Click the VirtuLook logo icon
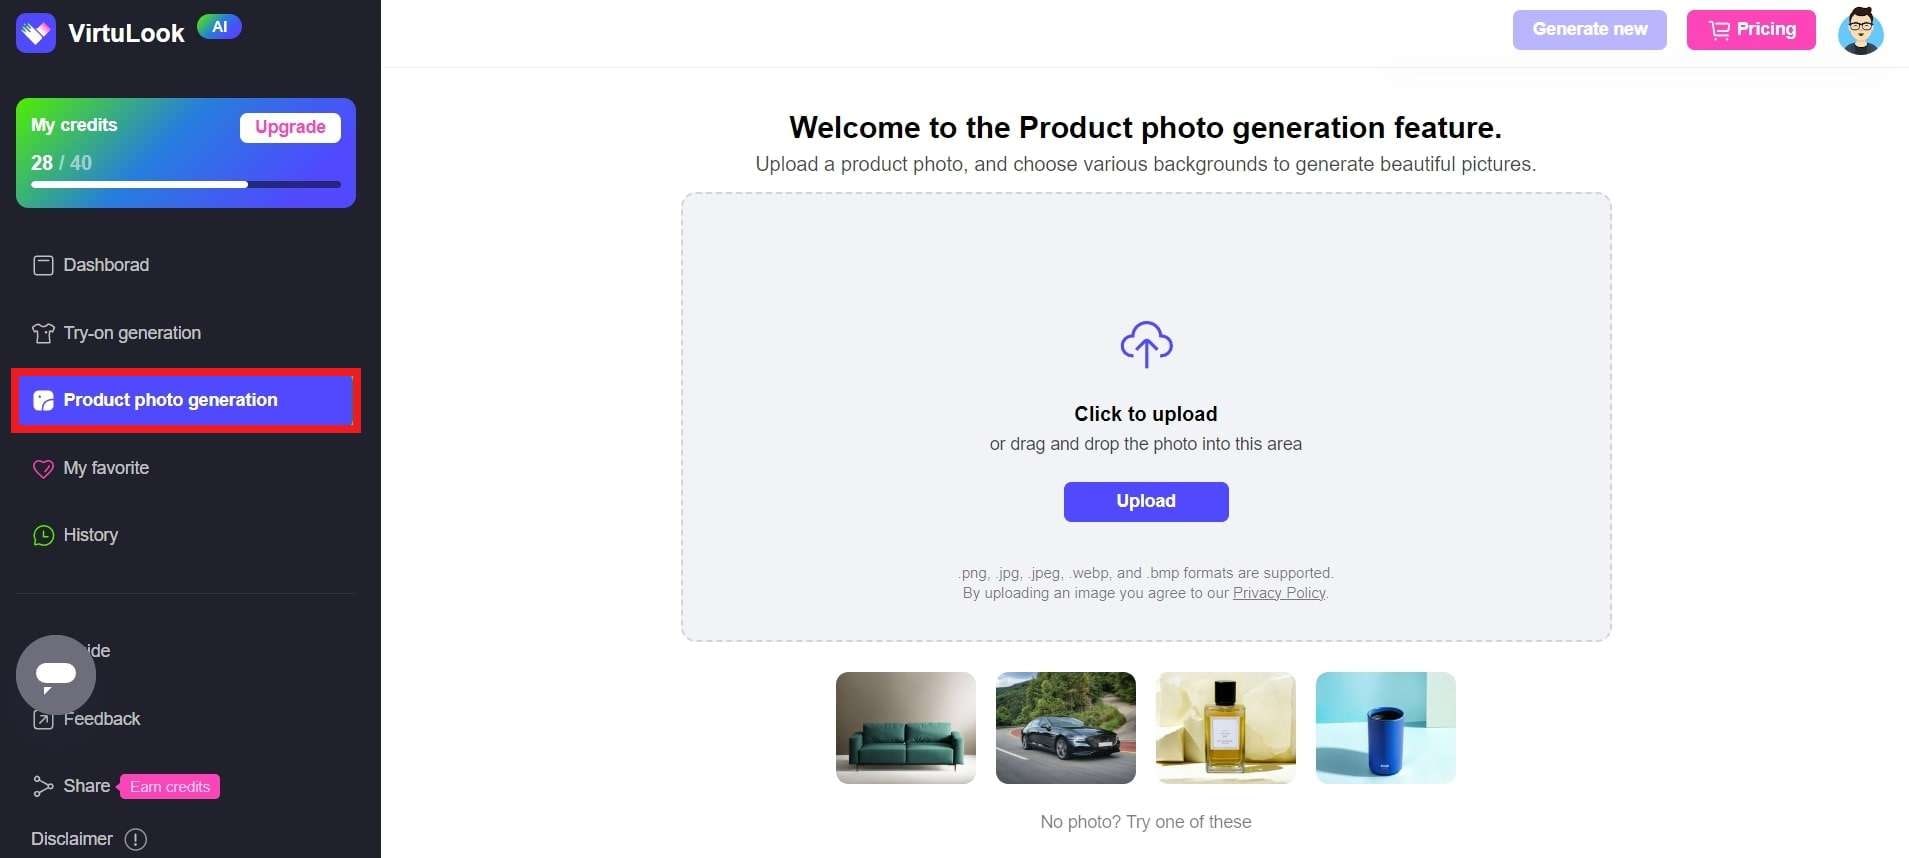 click(x=36, y=33)
